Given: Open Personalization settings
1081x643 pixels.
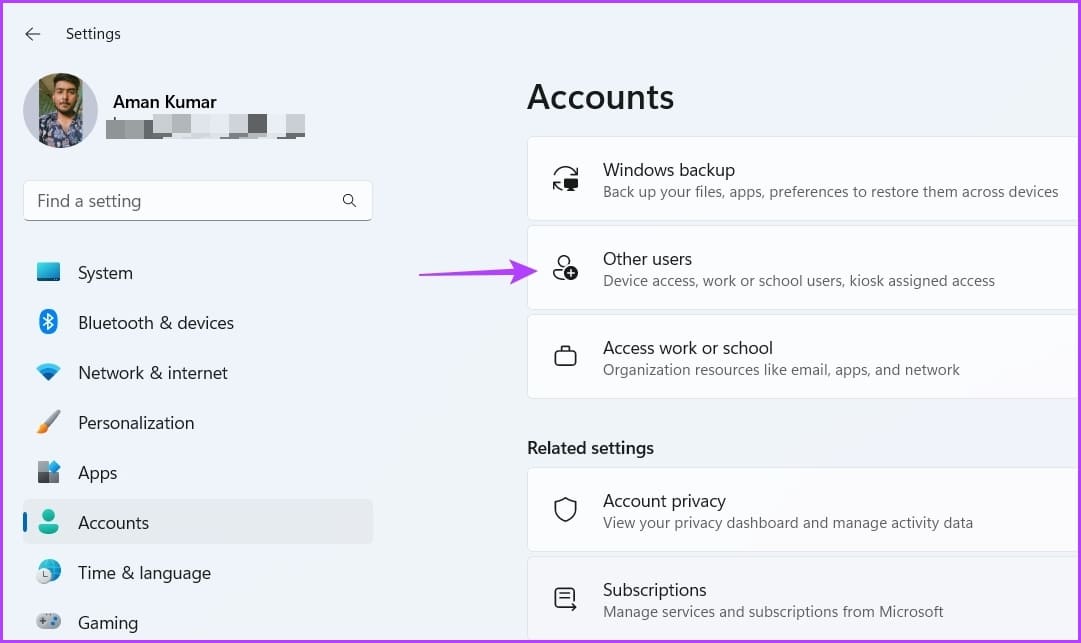Looking at the screenshot, I should (137, 422).
